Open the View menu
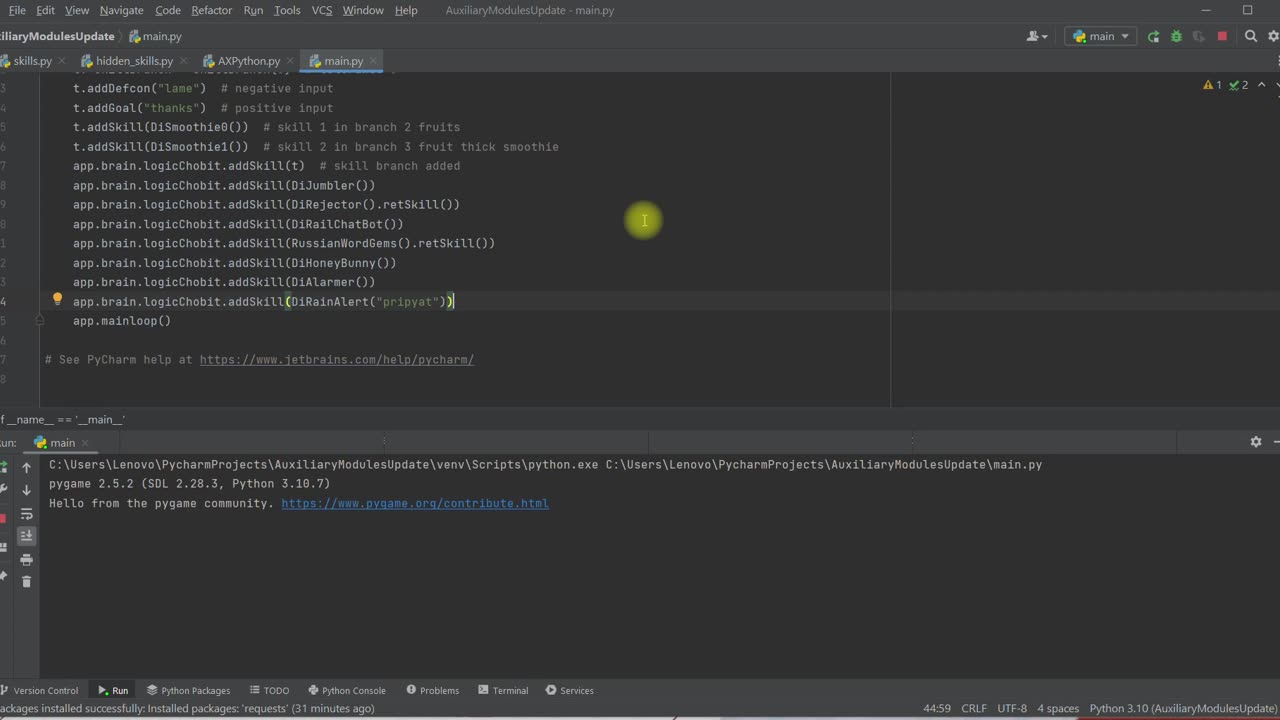Screen dimensions: 1280x720 tap(77, 10)
